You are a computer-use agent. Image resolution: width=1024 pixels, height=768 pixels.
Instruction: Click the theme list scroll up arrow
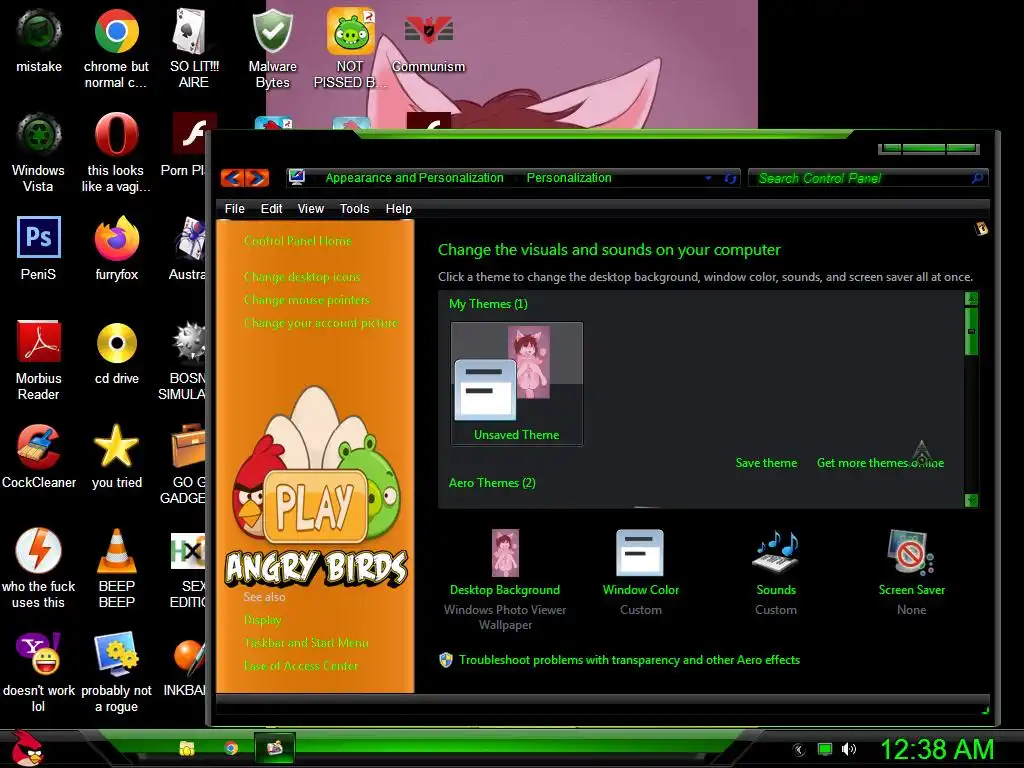pos(971,298)
